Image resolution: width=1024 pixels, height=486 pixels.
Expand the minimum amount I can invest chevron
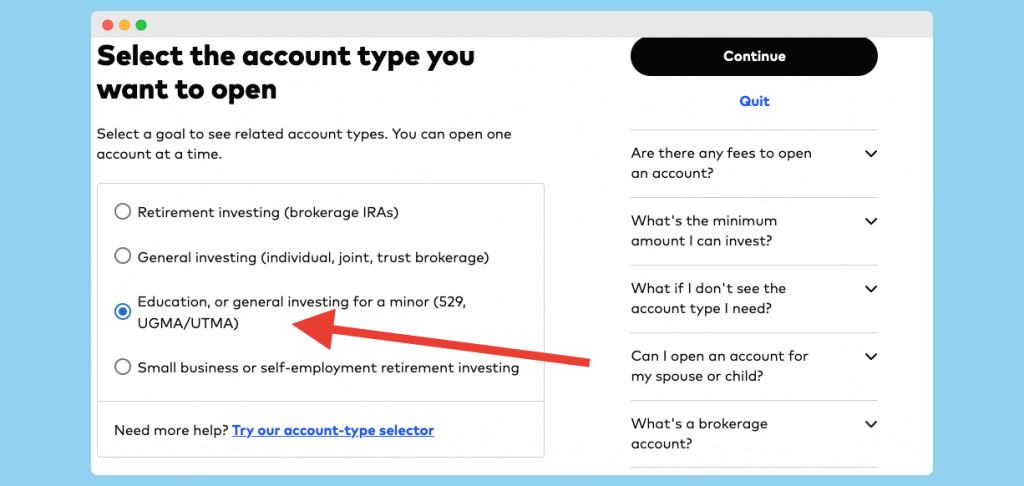pyautogui.click(x=870, y=221)
